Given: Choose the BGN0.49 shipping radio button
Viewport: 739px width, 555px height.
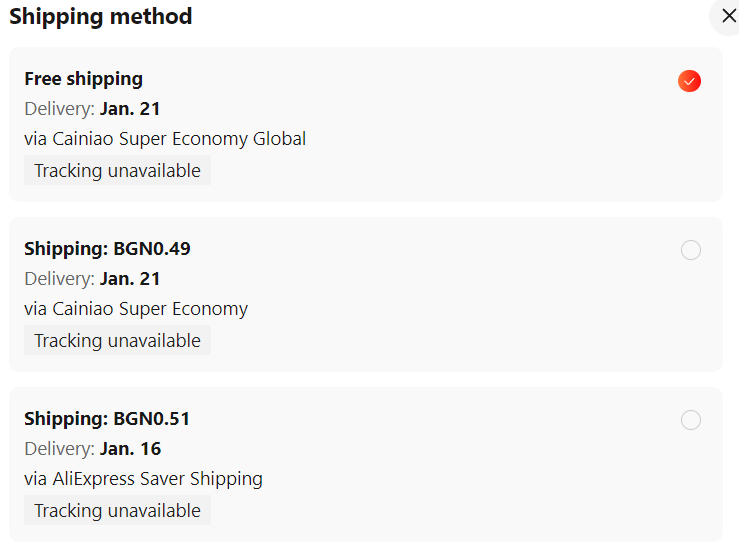Looking at the screenshot, I should click(690, 250).
